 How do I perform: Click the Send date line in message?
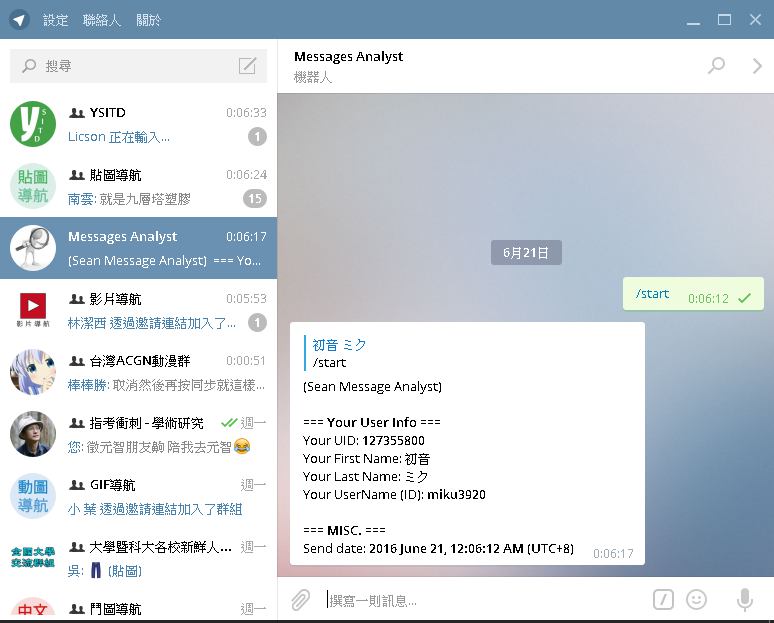click(x=438, y=548)
